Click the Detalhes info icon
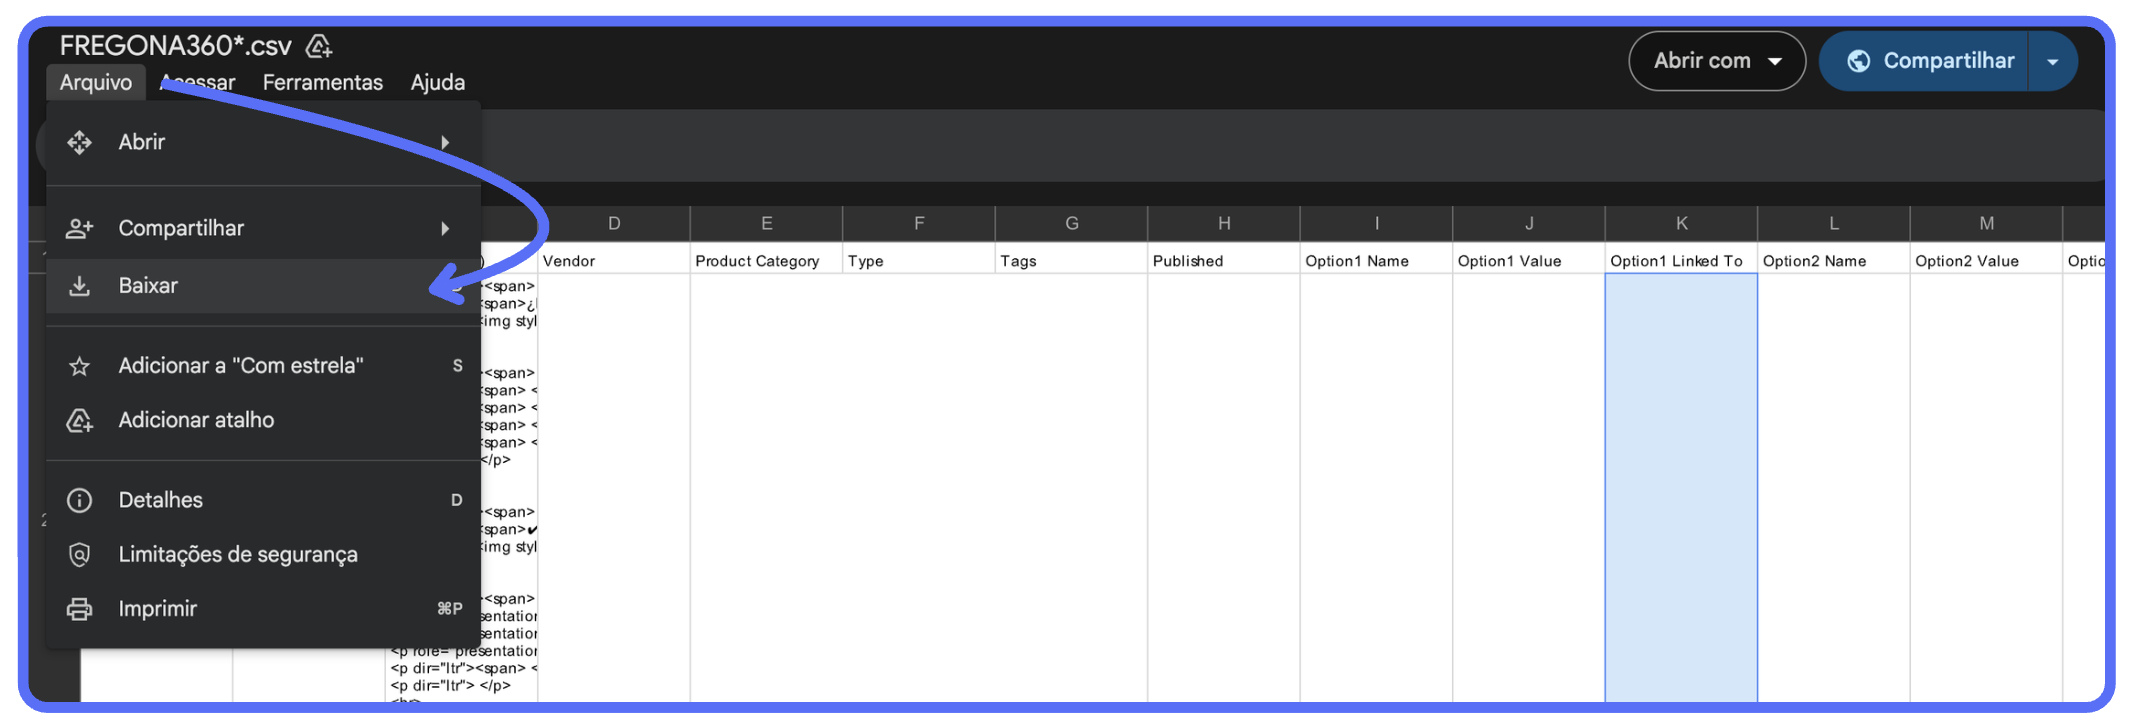Viewport: 2130px width, 726px height. pyautogui.click(x=80, y=500)
